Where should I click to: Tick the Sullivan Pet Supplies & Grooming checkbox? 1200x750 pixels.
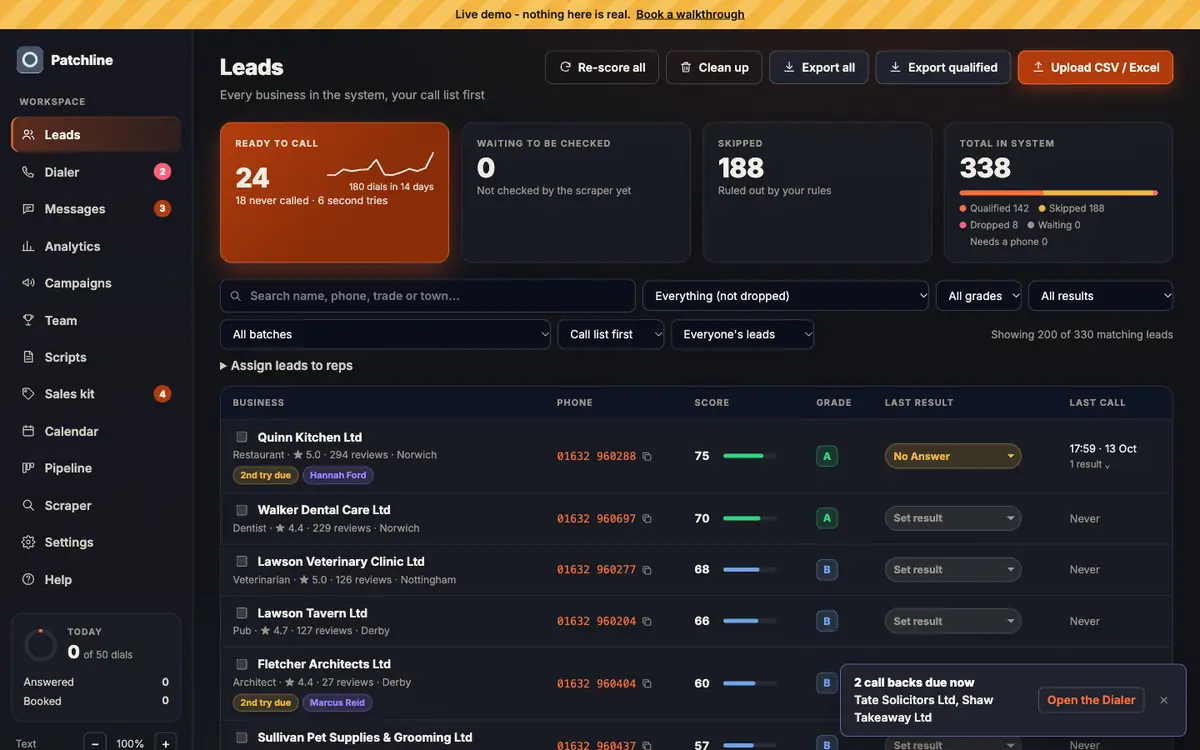click(x=241, y=737)
